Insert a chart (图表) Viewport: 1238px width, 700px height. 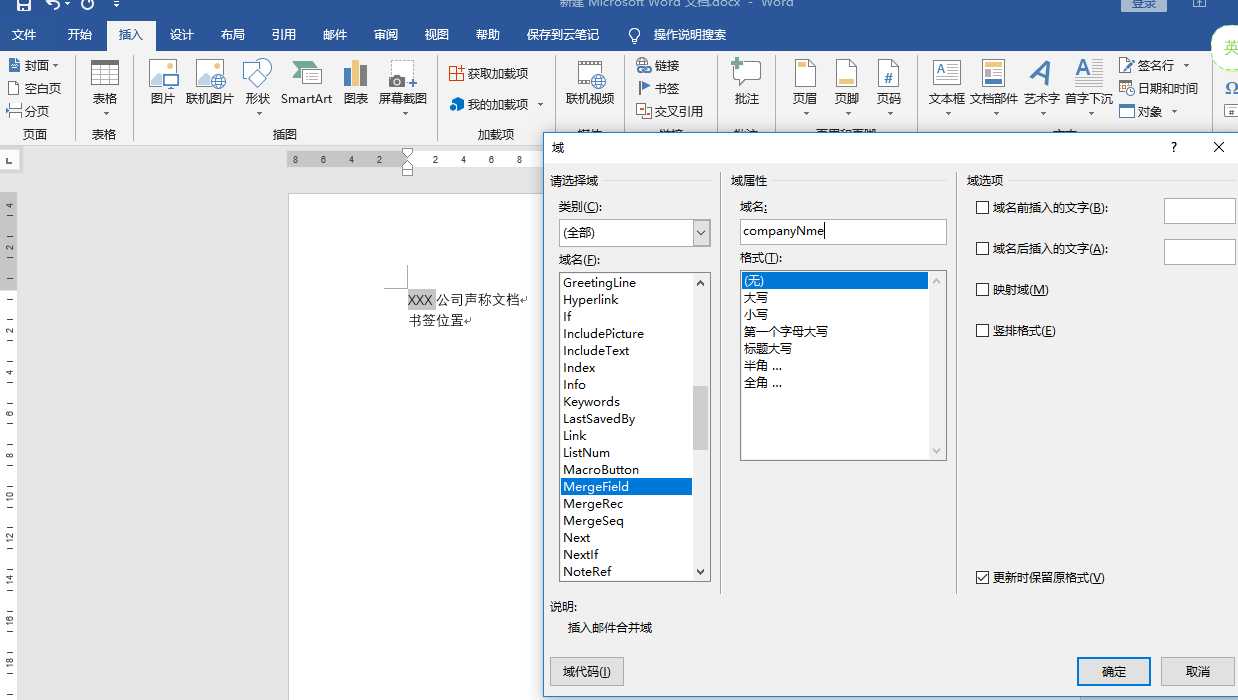point(355,83)
